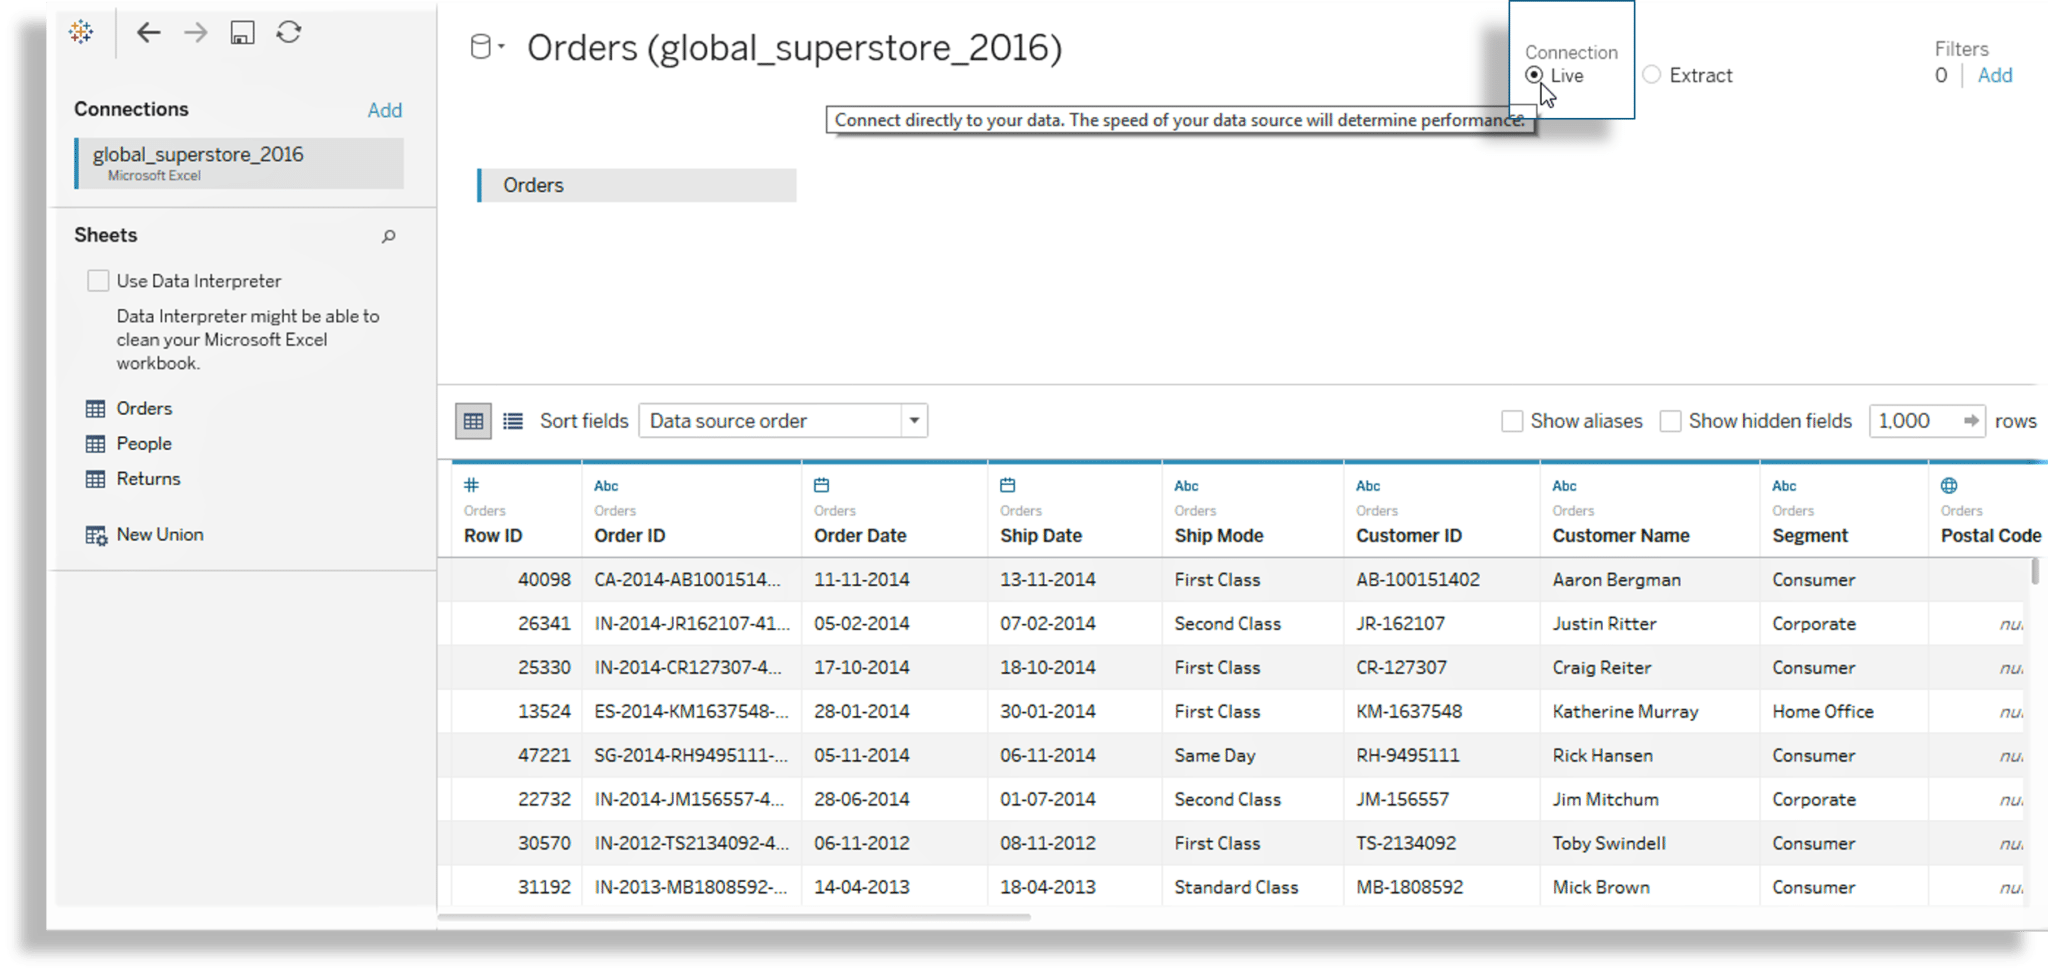The height and width of the screenshot is (973, 2048).
Task: Select the Extract connection option
Action: [x=1652, y=75]
